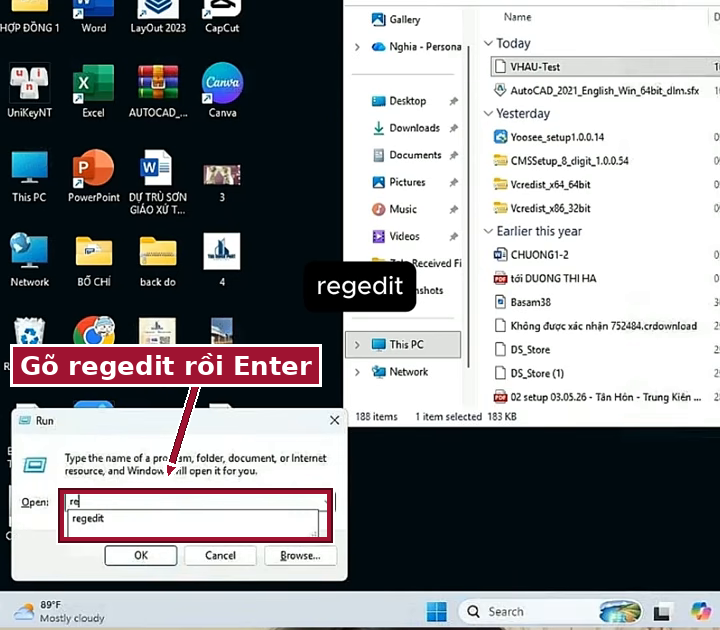The width and height of the screenshot is (720, 630).
Task: Click the Open text field in Run
Action: pyautogui.click(x=195, y=501)
